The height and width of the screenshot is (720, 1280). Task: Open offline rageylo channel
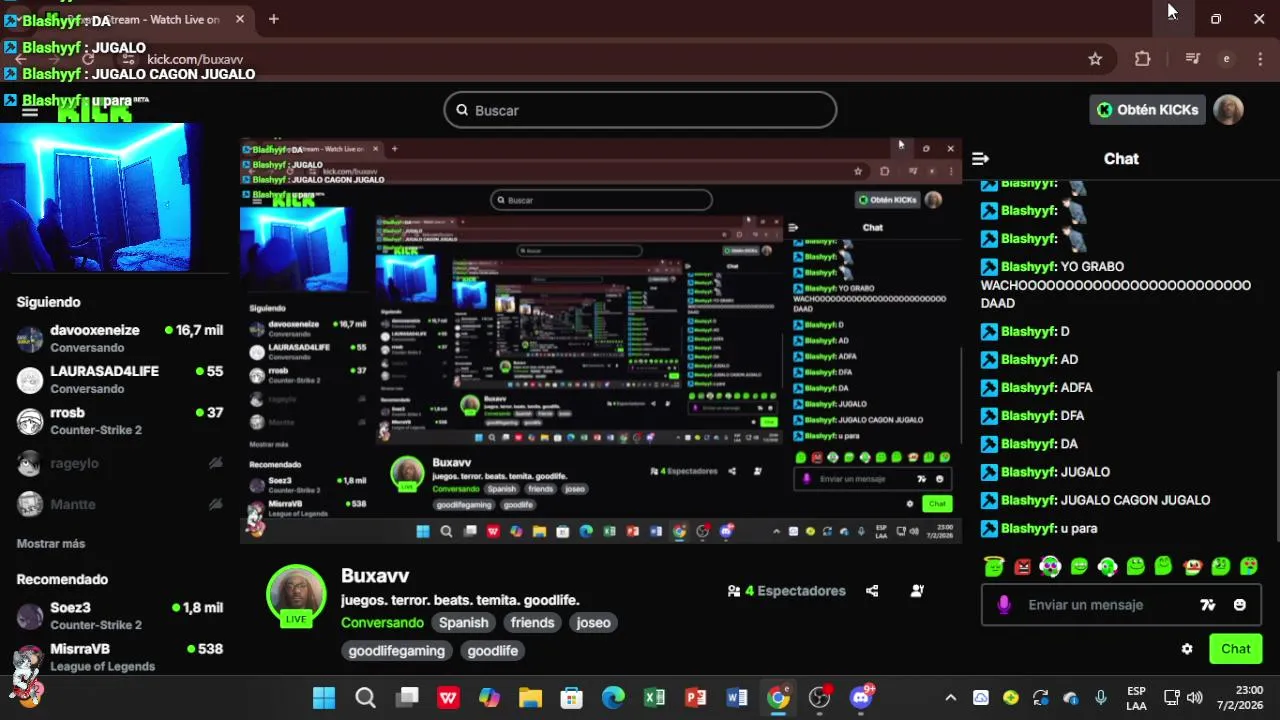point(120,463)
